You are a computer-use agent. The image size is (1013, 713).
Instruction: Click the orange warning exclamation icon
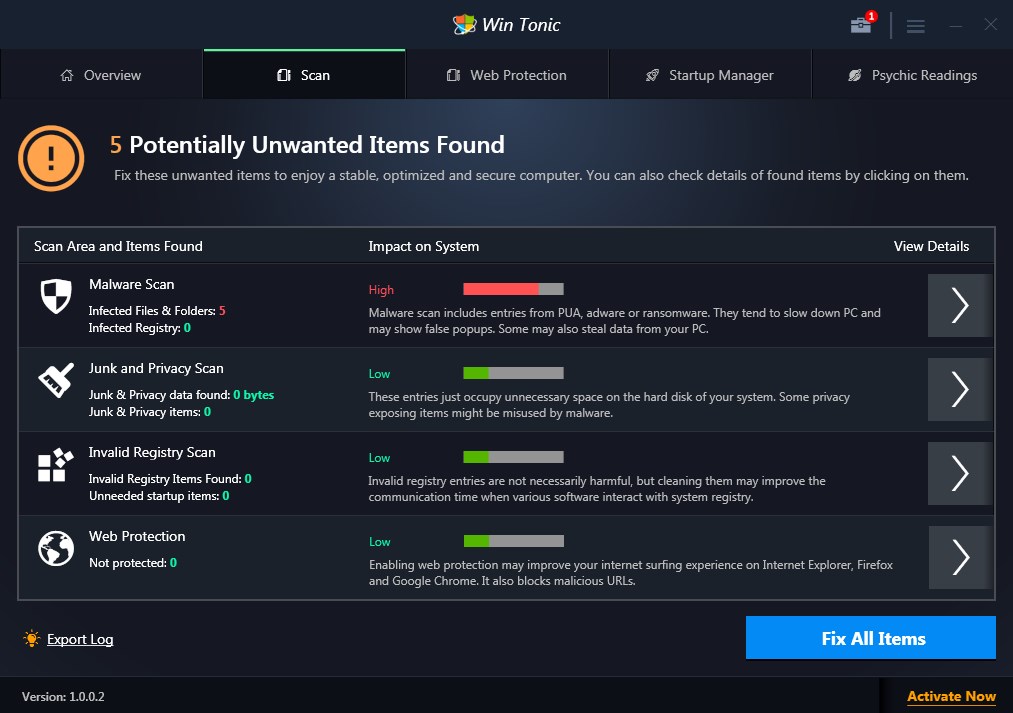51,158
